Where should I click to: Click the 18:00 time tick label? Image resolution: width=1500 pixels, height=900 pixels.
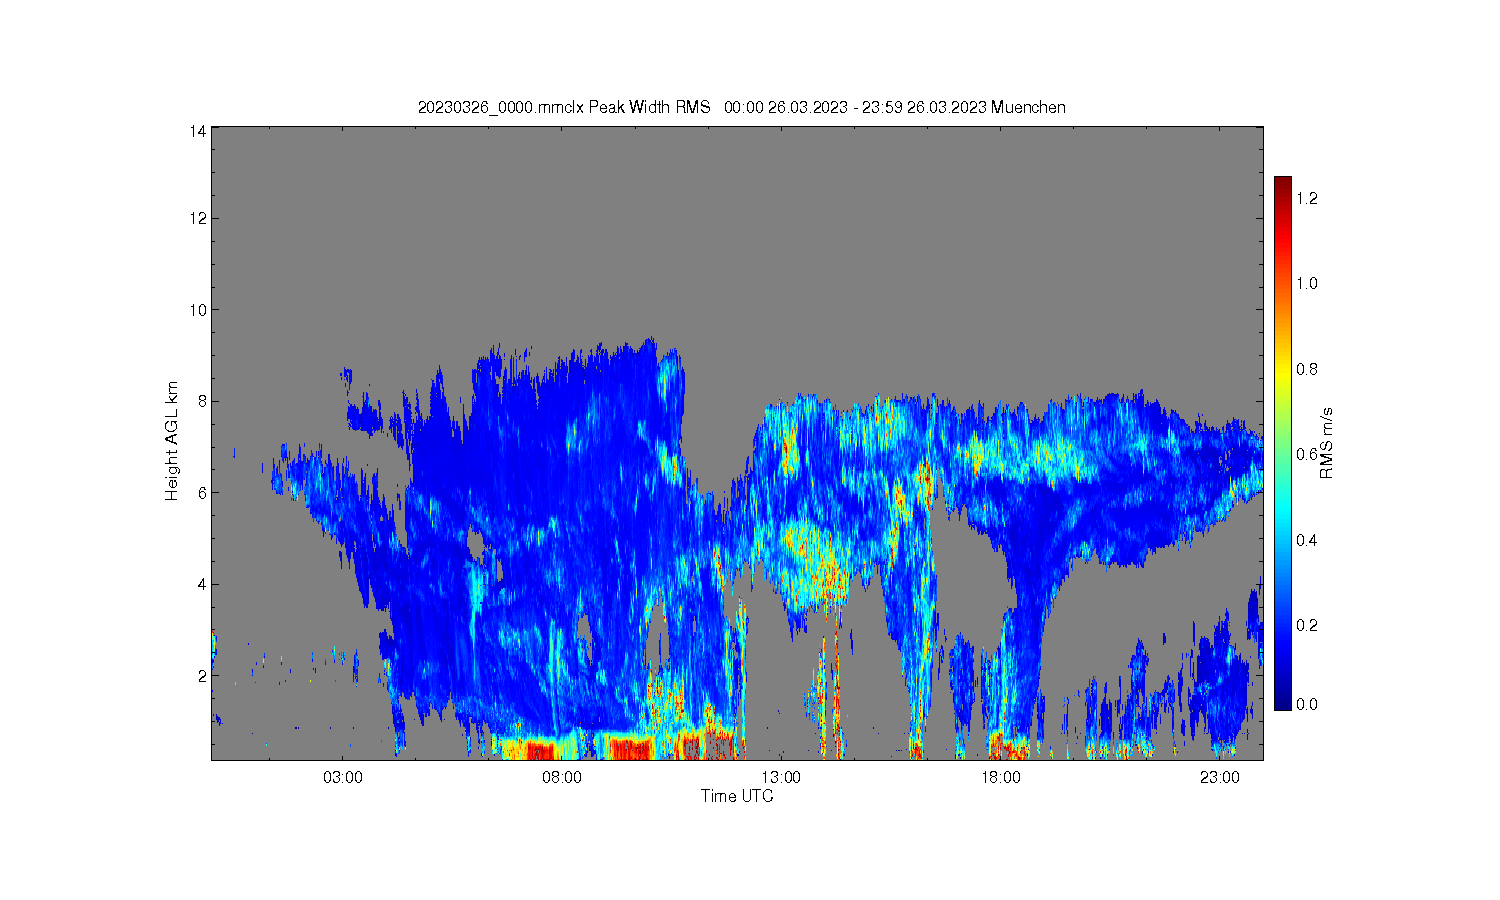pos(1000,777)
